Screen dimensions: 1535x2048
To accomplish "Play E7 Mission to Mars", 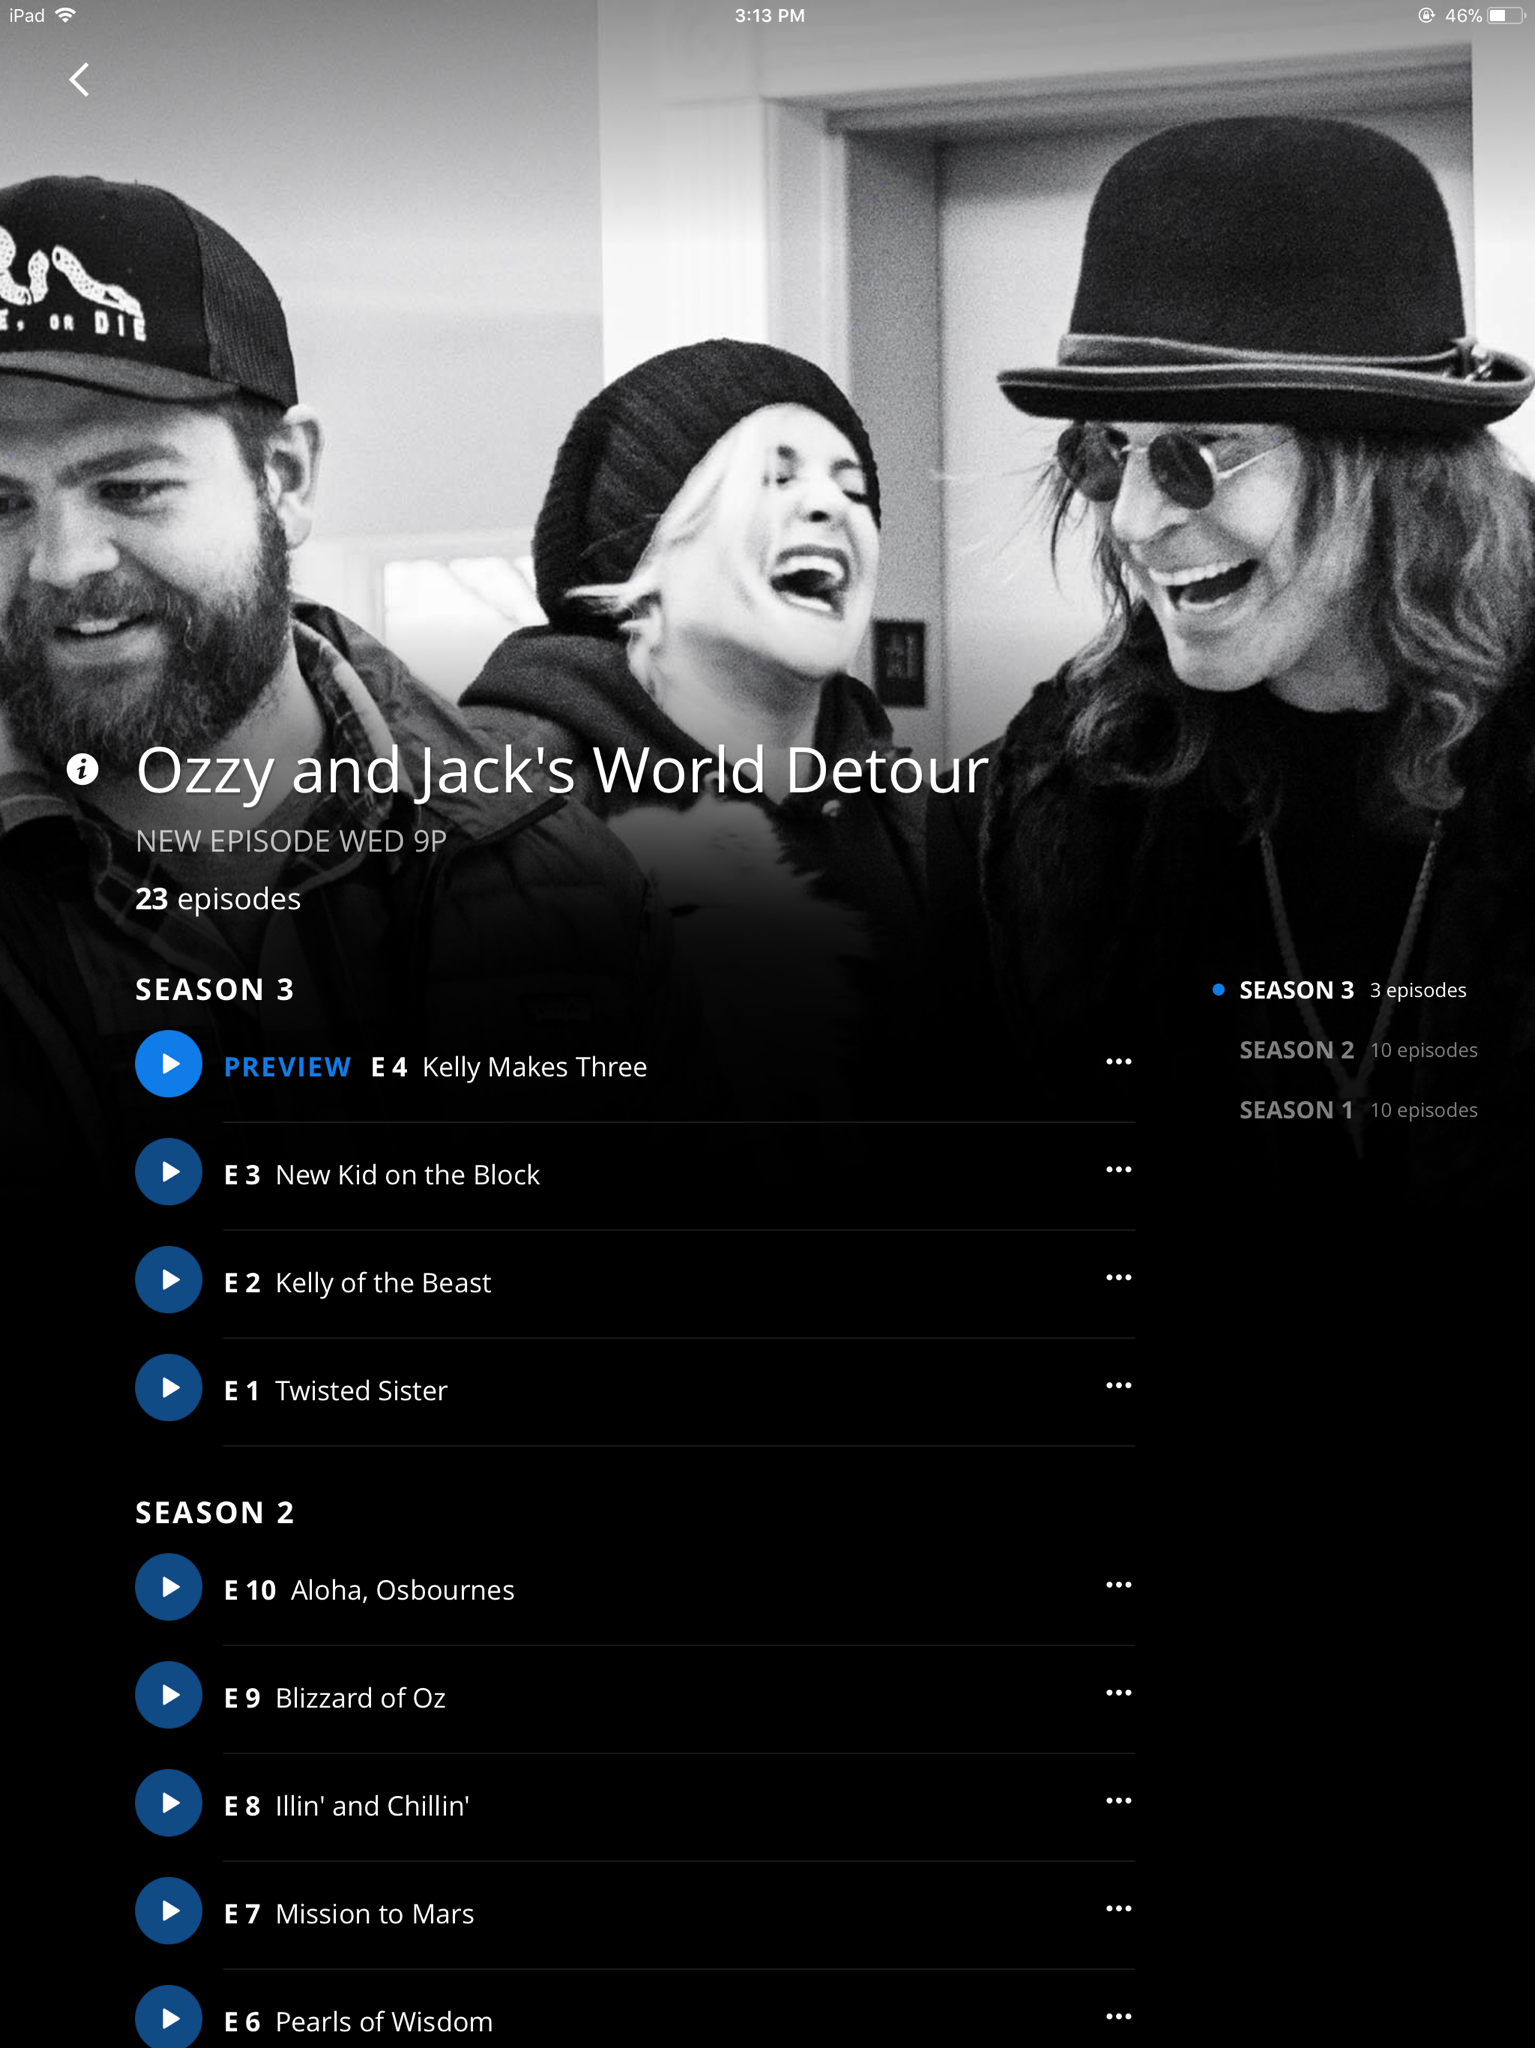I will [169, 1911].
